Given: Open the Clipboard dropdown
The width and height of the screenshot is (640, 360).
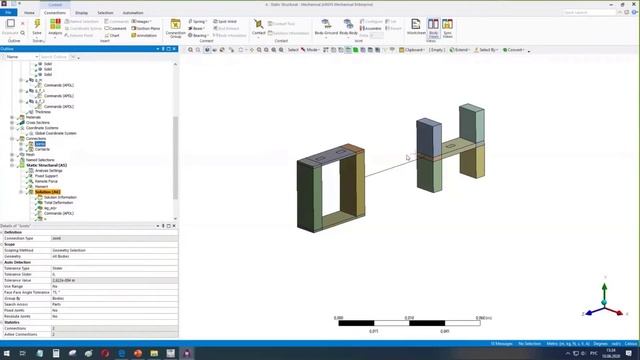Looking at the screenshot, I should pyautogui.click(x=412, y=50).
